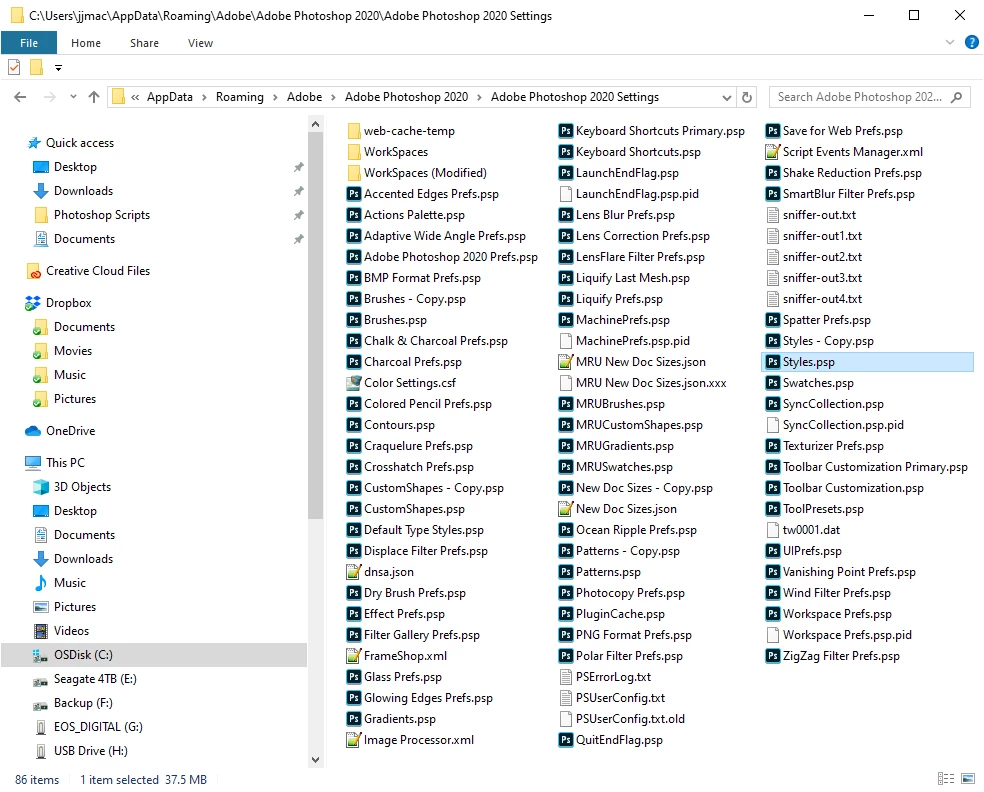Open the EOS_DIGITAL (G:) drive

(x=98, y=727)
